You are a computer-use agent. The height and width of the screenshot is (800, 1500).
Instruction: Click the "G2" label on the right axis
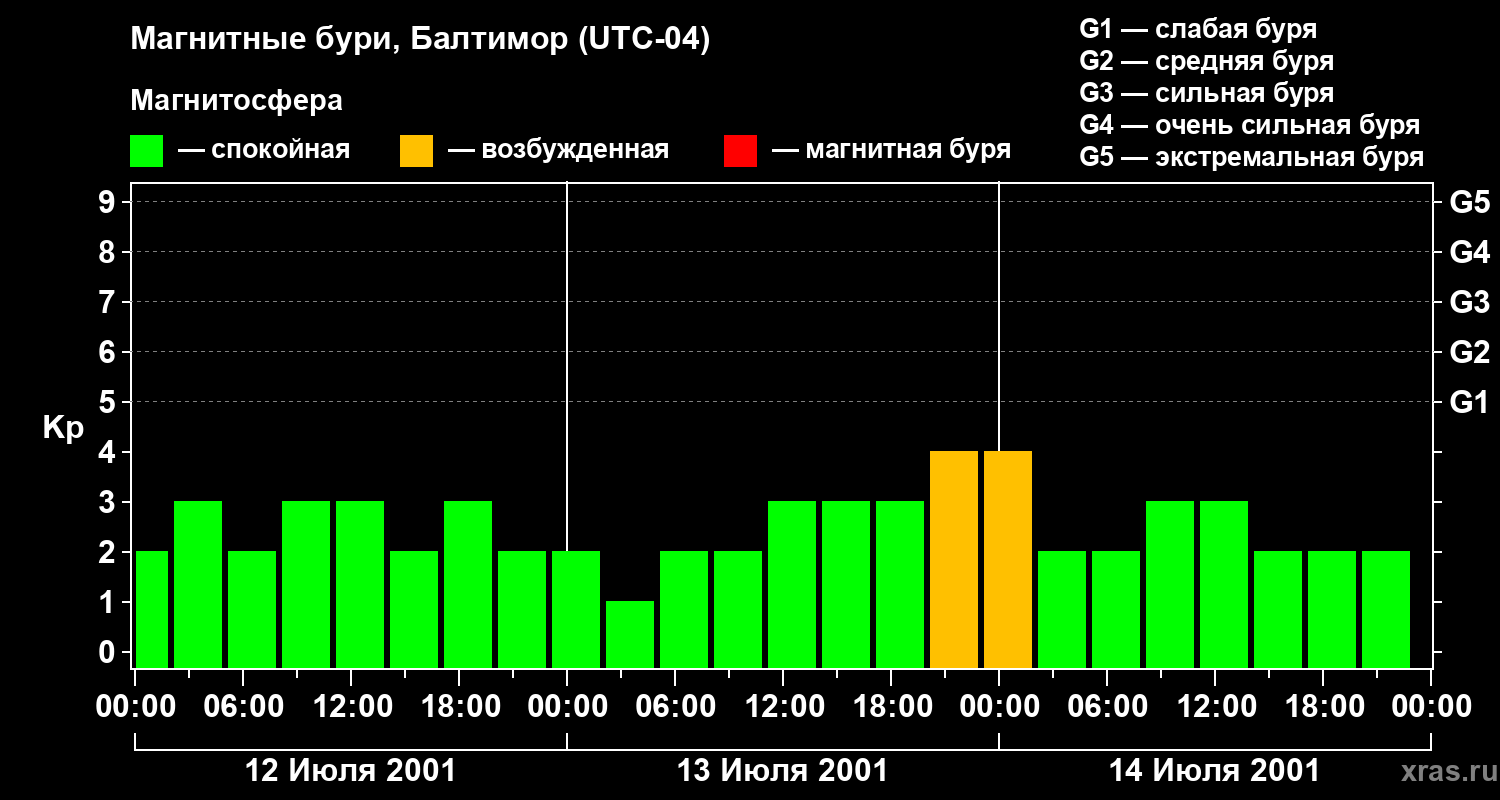coord(1469,352)
